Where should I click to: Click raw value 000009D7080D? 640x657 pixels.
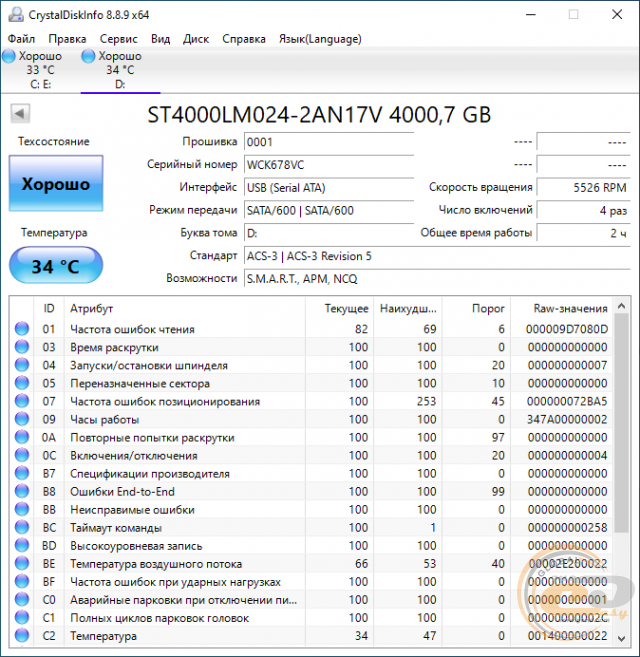pyautogui.click(x=567, y=329)
